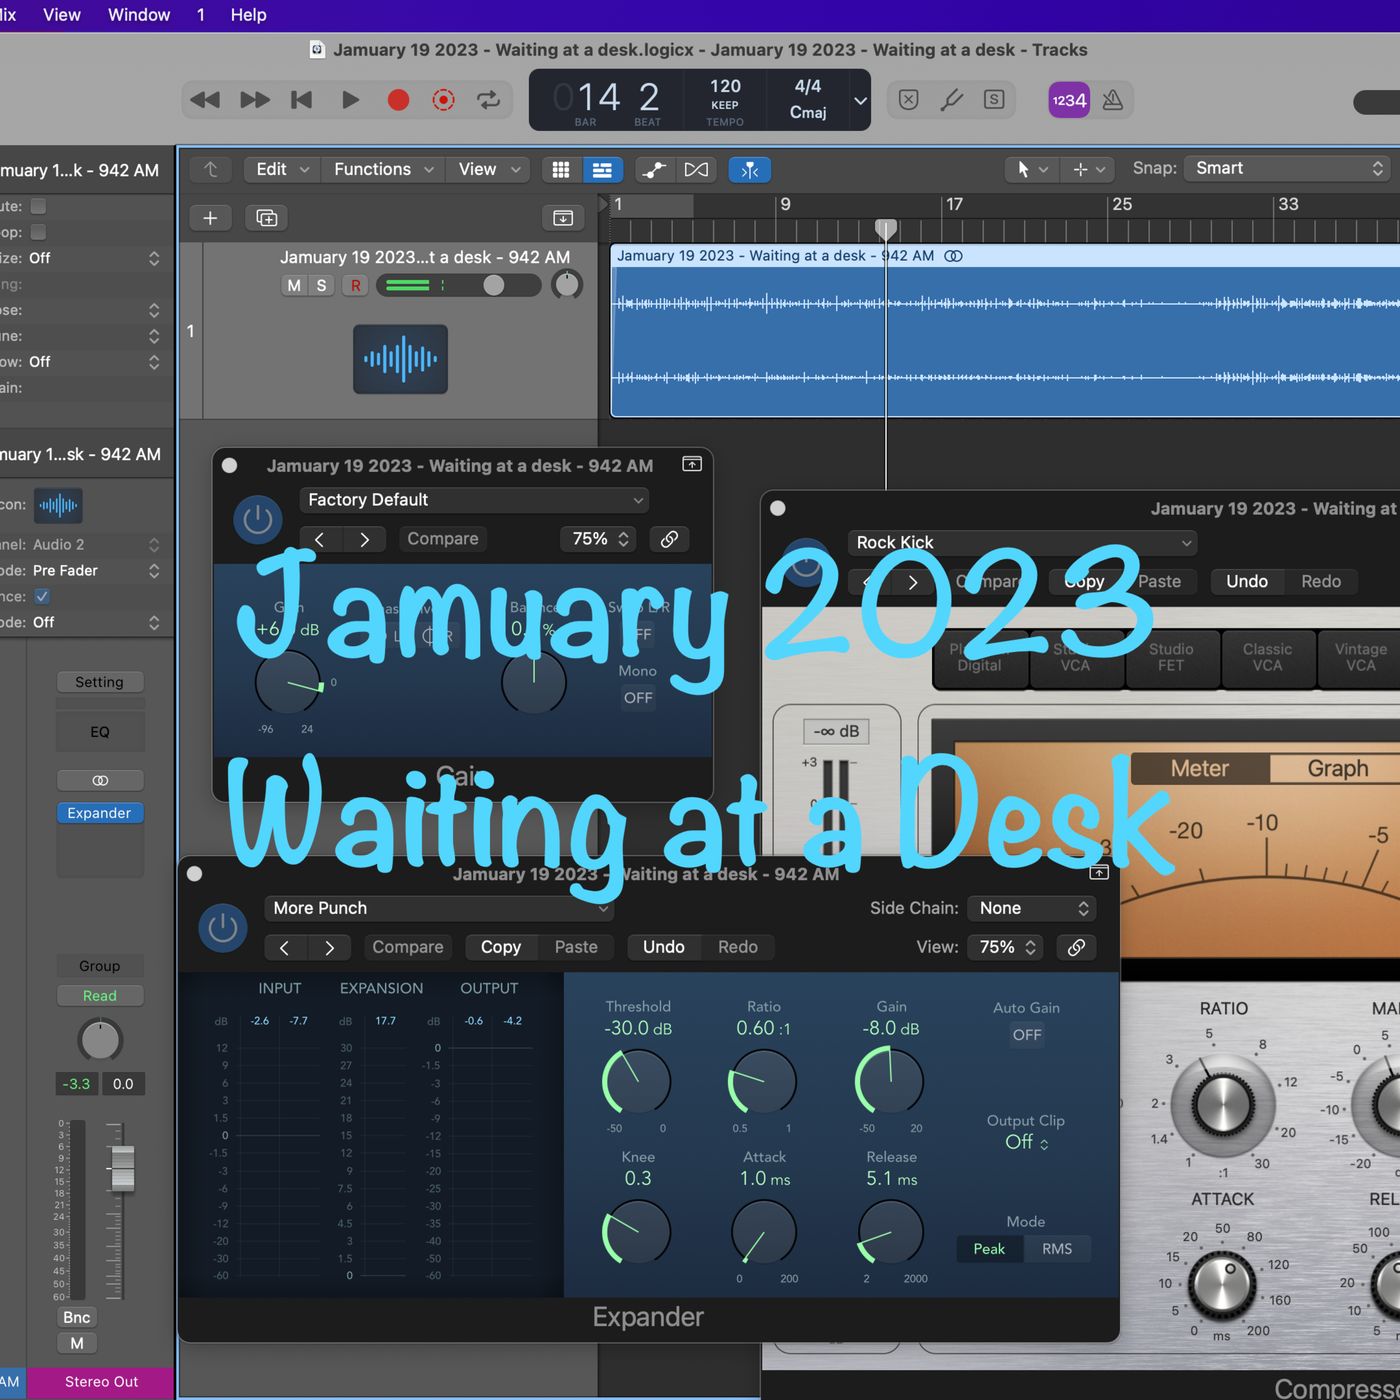Click the chain link icon in Expander plugin
Screen dimensions: 1400x1400
click(1076, 947)
